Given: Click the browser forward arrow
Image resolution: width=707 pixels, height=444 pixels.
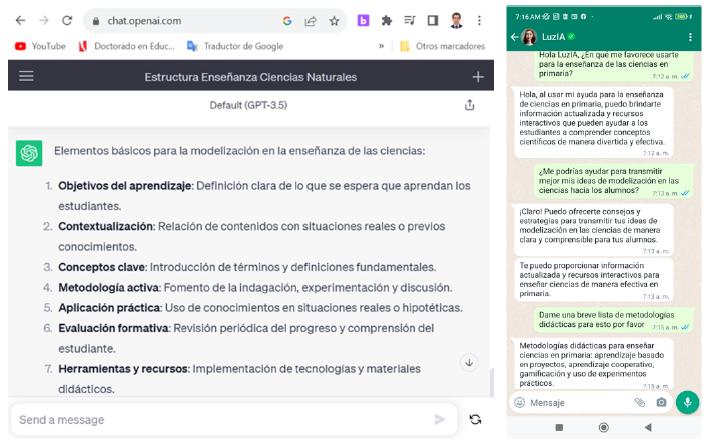Looking at the screenshot, I should coord(43,20).
